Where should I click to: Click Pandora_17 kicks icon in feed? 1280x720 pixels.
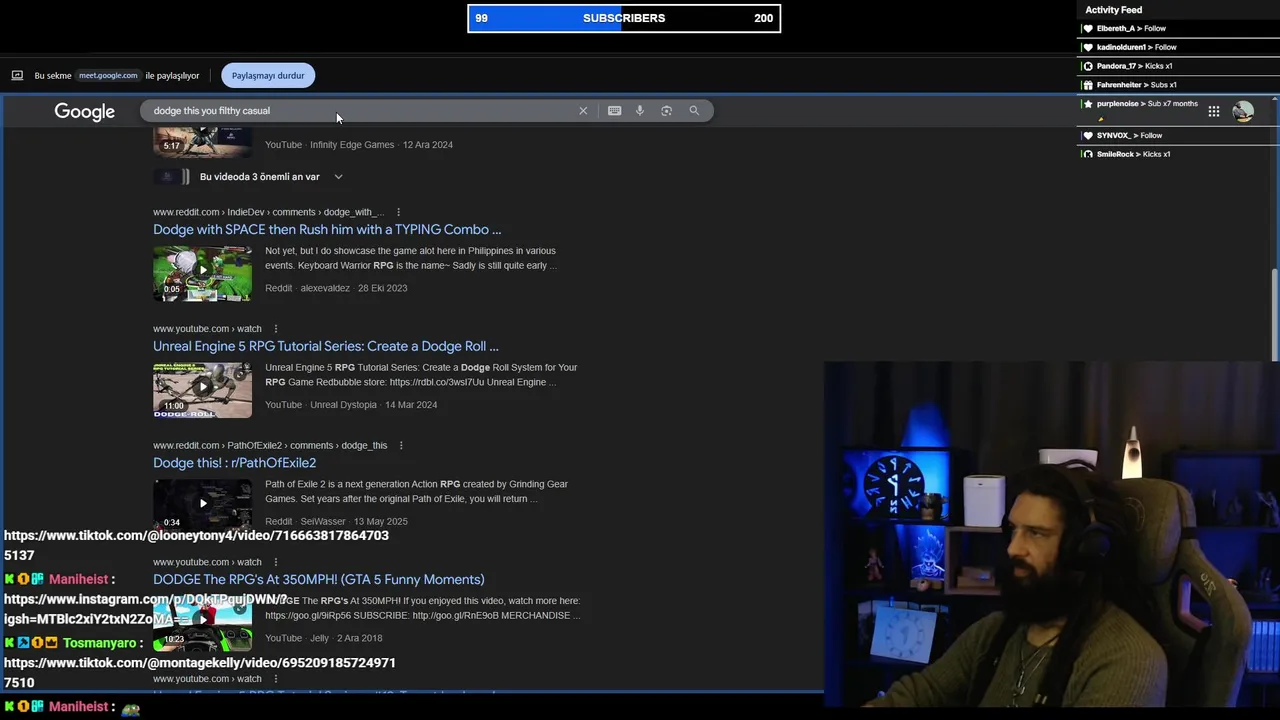[x=1088, y=67]
